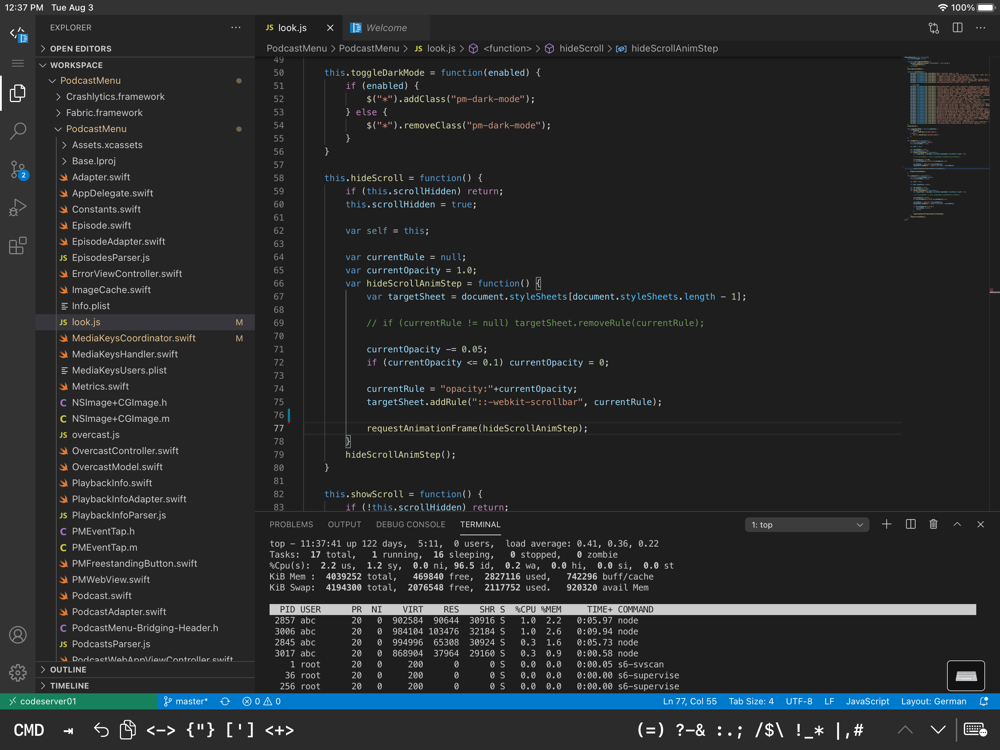Open the terminal selector dropdown '1: top'

pyautogui.click(x=806, y=525)
